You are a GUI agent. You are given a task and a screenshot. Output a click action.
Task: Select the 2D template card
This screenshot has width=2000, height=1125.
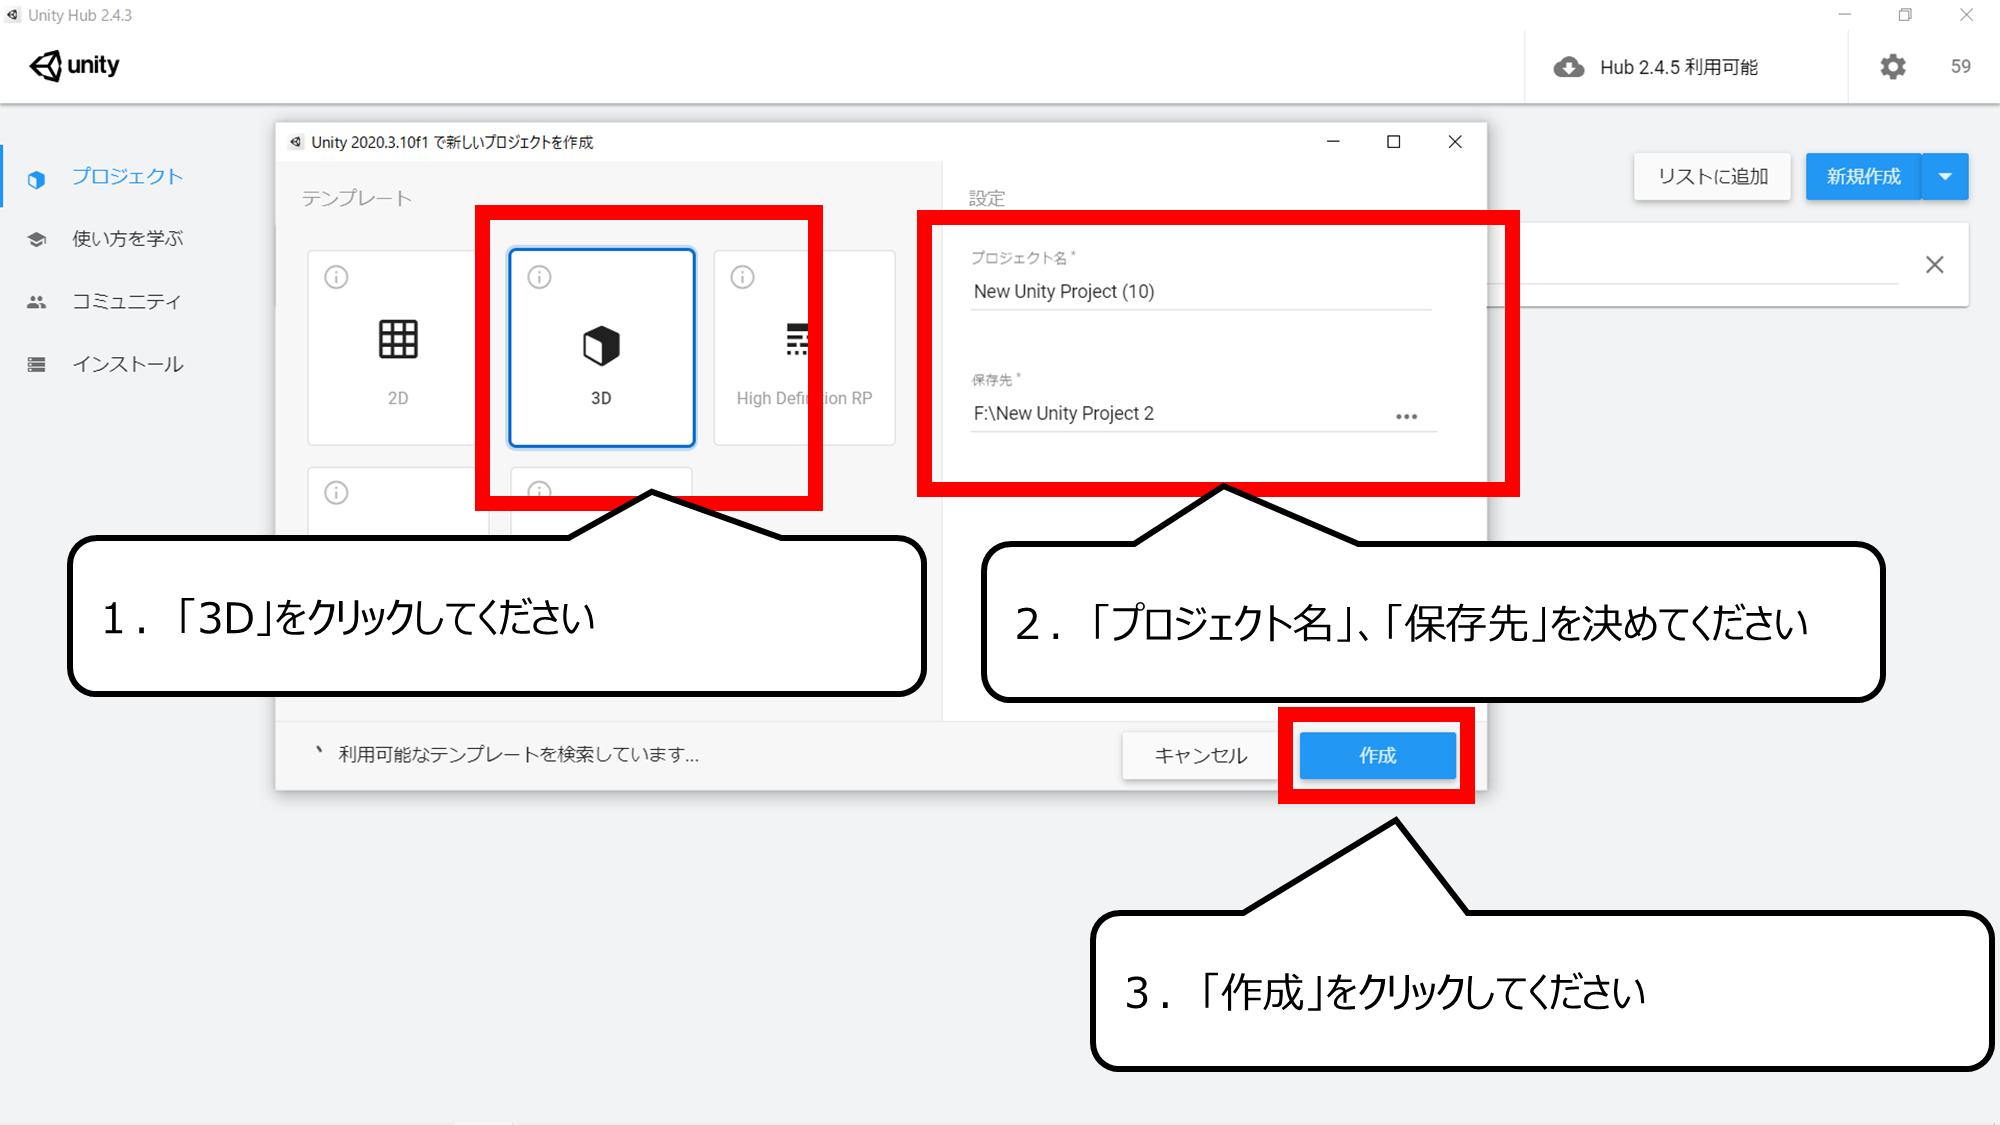[x=397, y=347]
